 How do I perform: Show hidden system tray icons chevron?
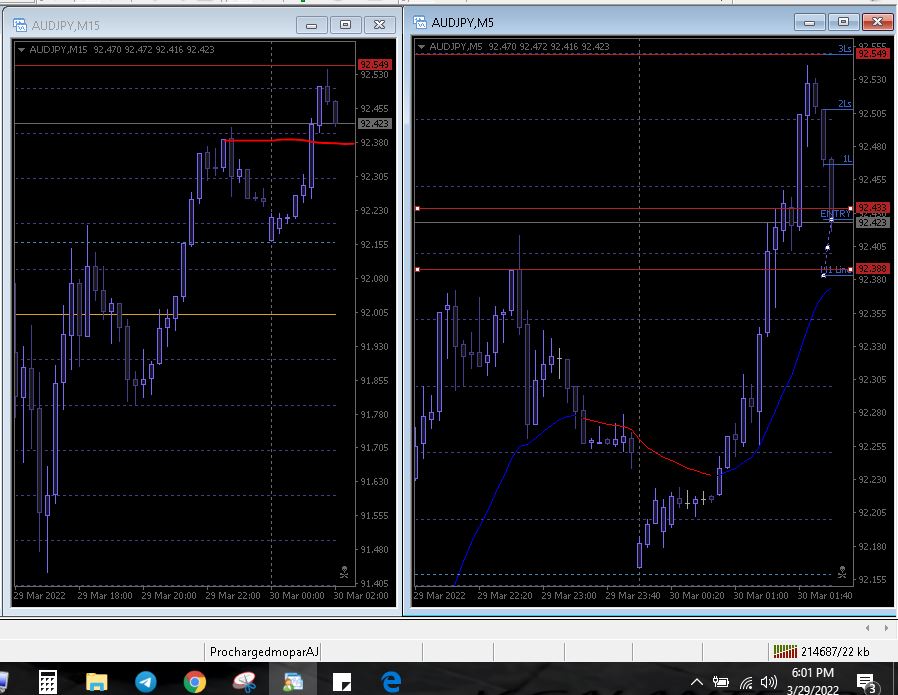pos(696,682)
